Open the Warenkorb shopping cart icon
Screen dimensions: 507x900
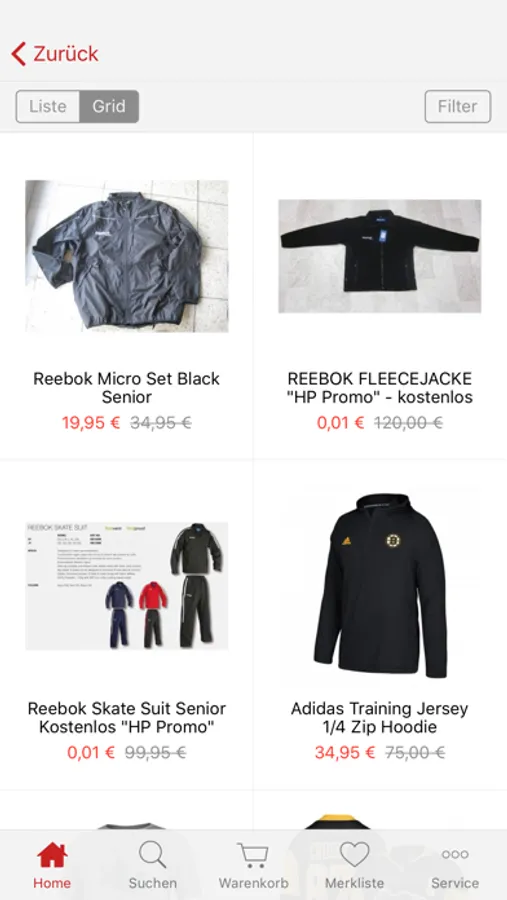click(253, 855)
